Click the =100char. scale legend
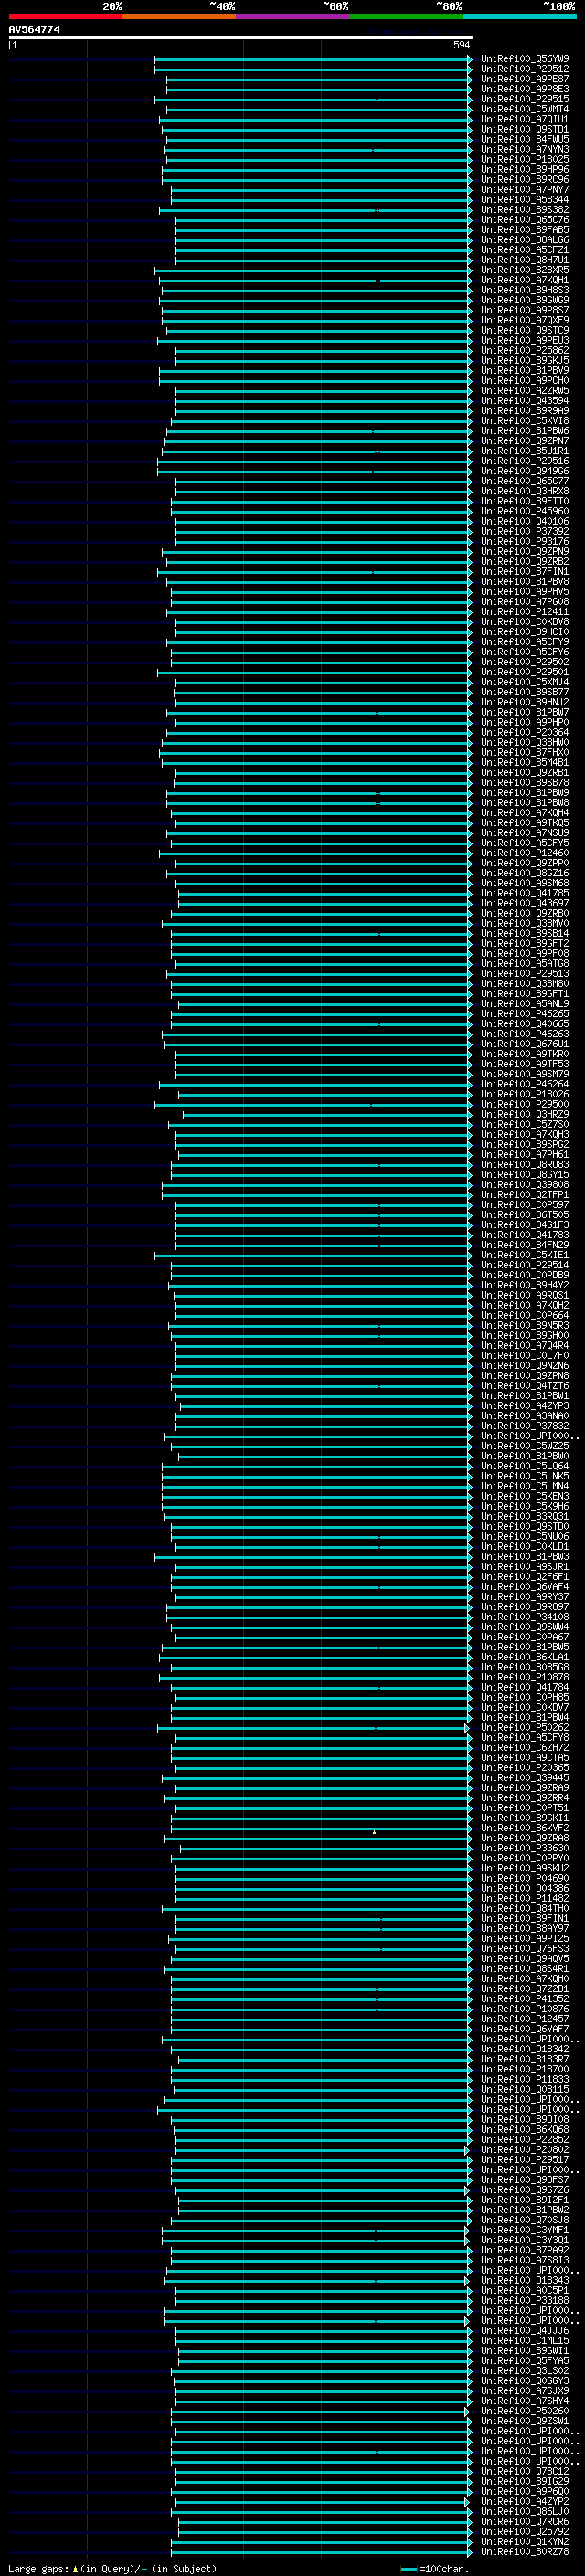585x2576 pixels. point(434,2568)
